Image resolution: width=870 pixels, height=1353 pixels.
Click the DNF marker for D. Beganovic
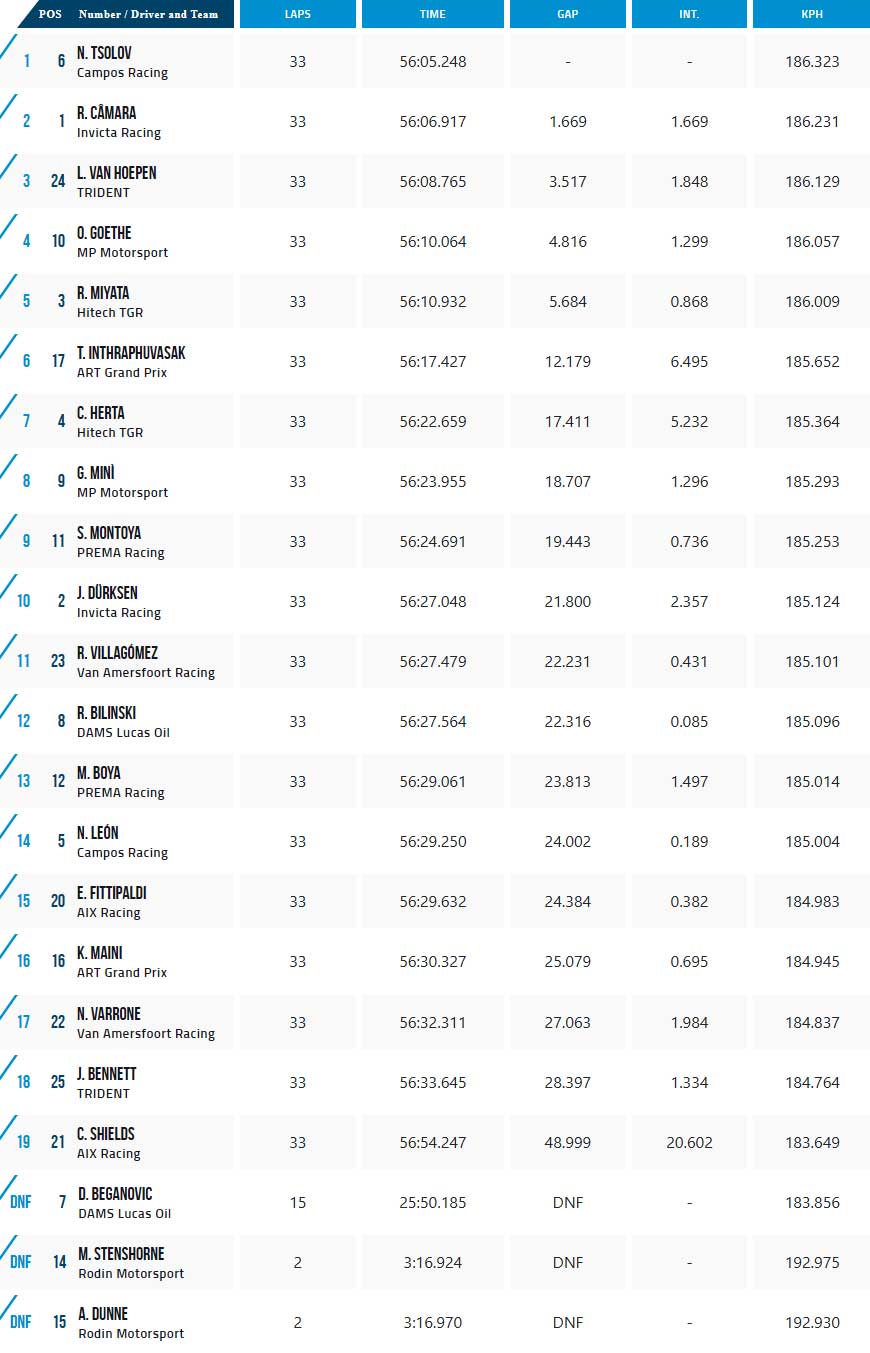pos(21,1202)
